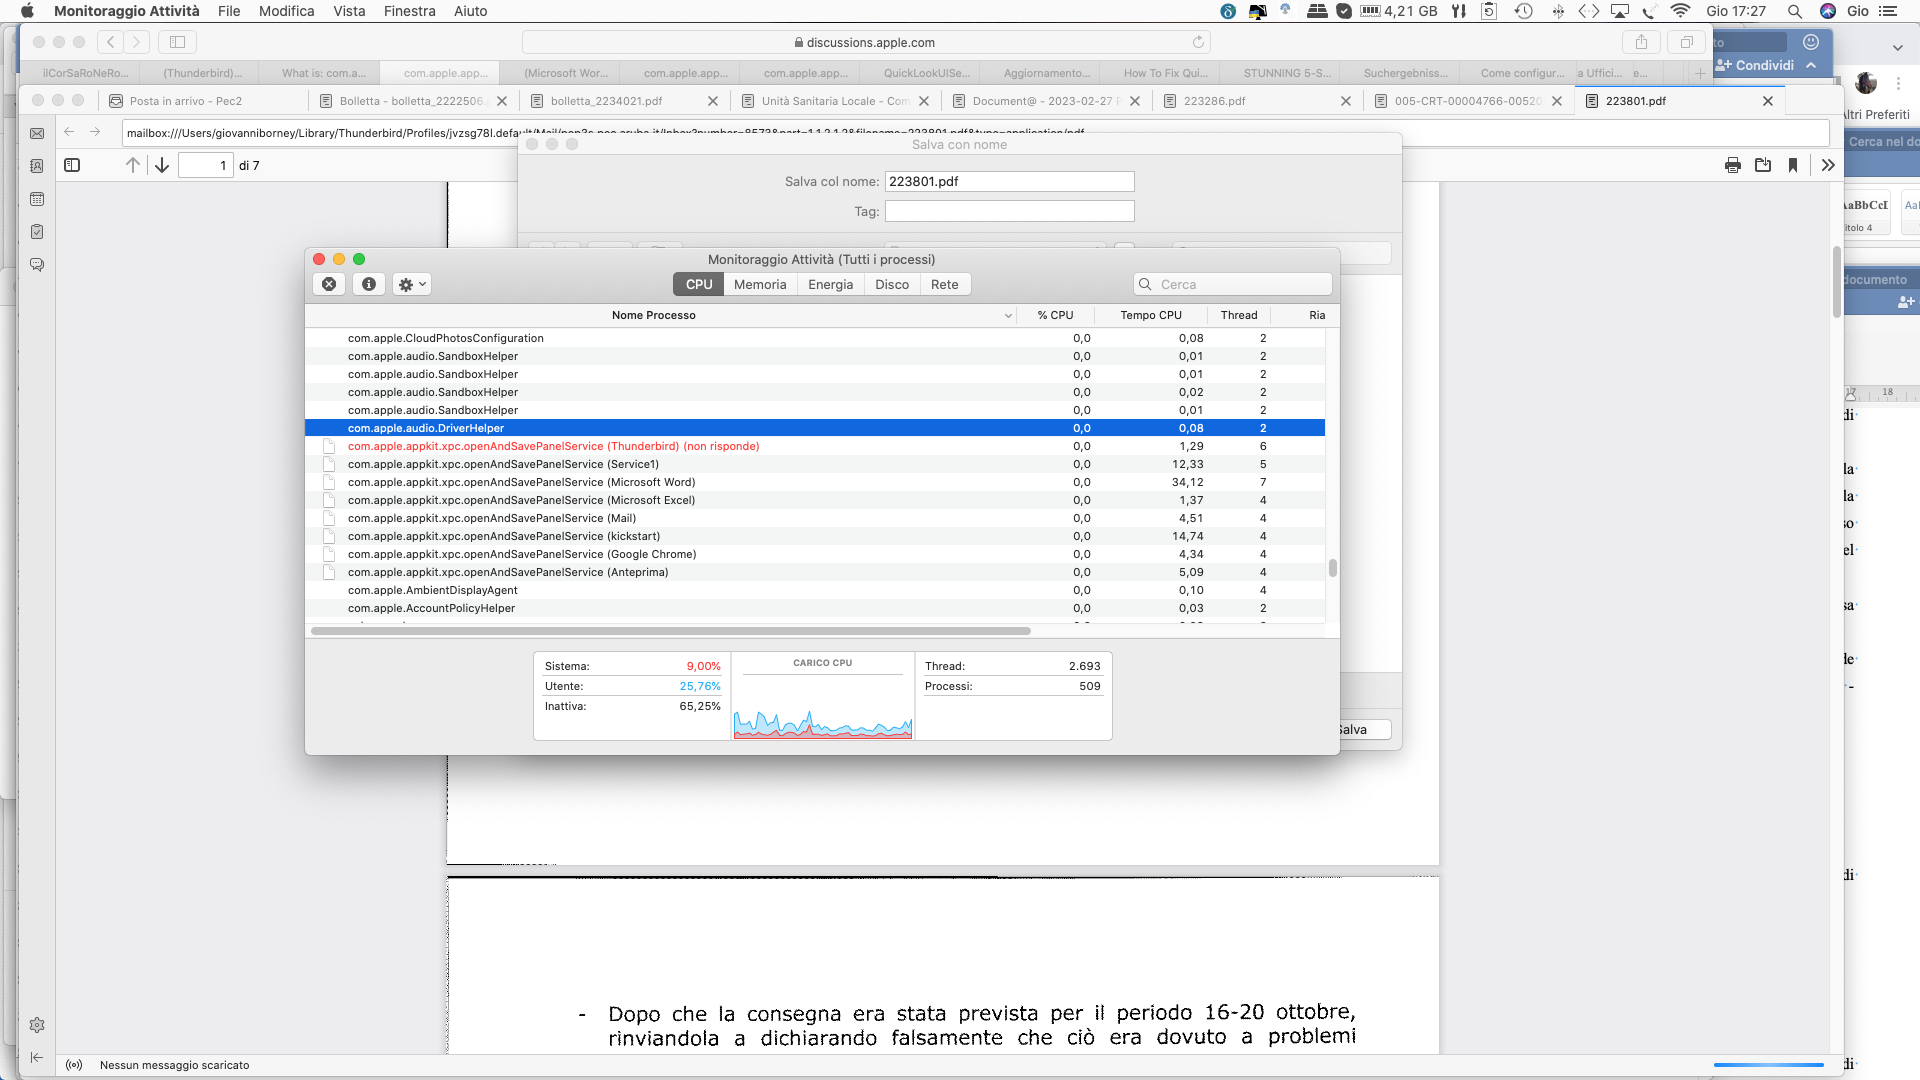The width and height of the screenshot is (1920, 1080).
Task: Expand the PDF toolbar overflow chevrons
Action: (1828, 166)
